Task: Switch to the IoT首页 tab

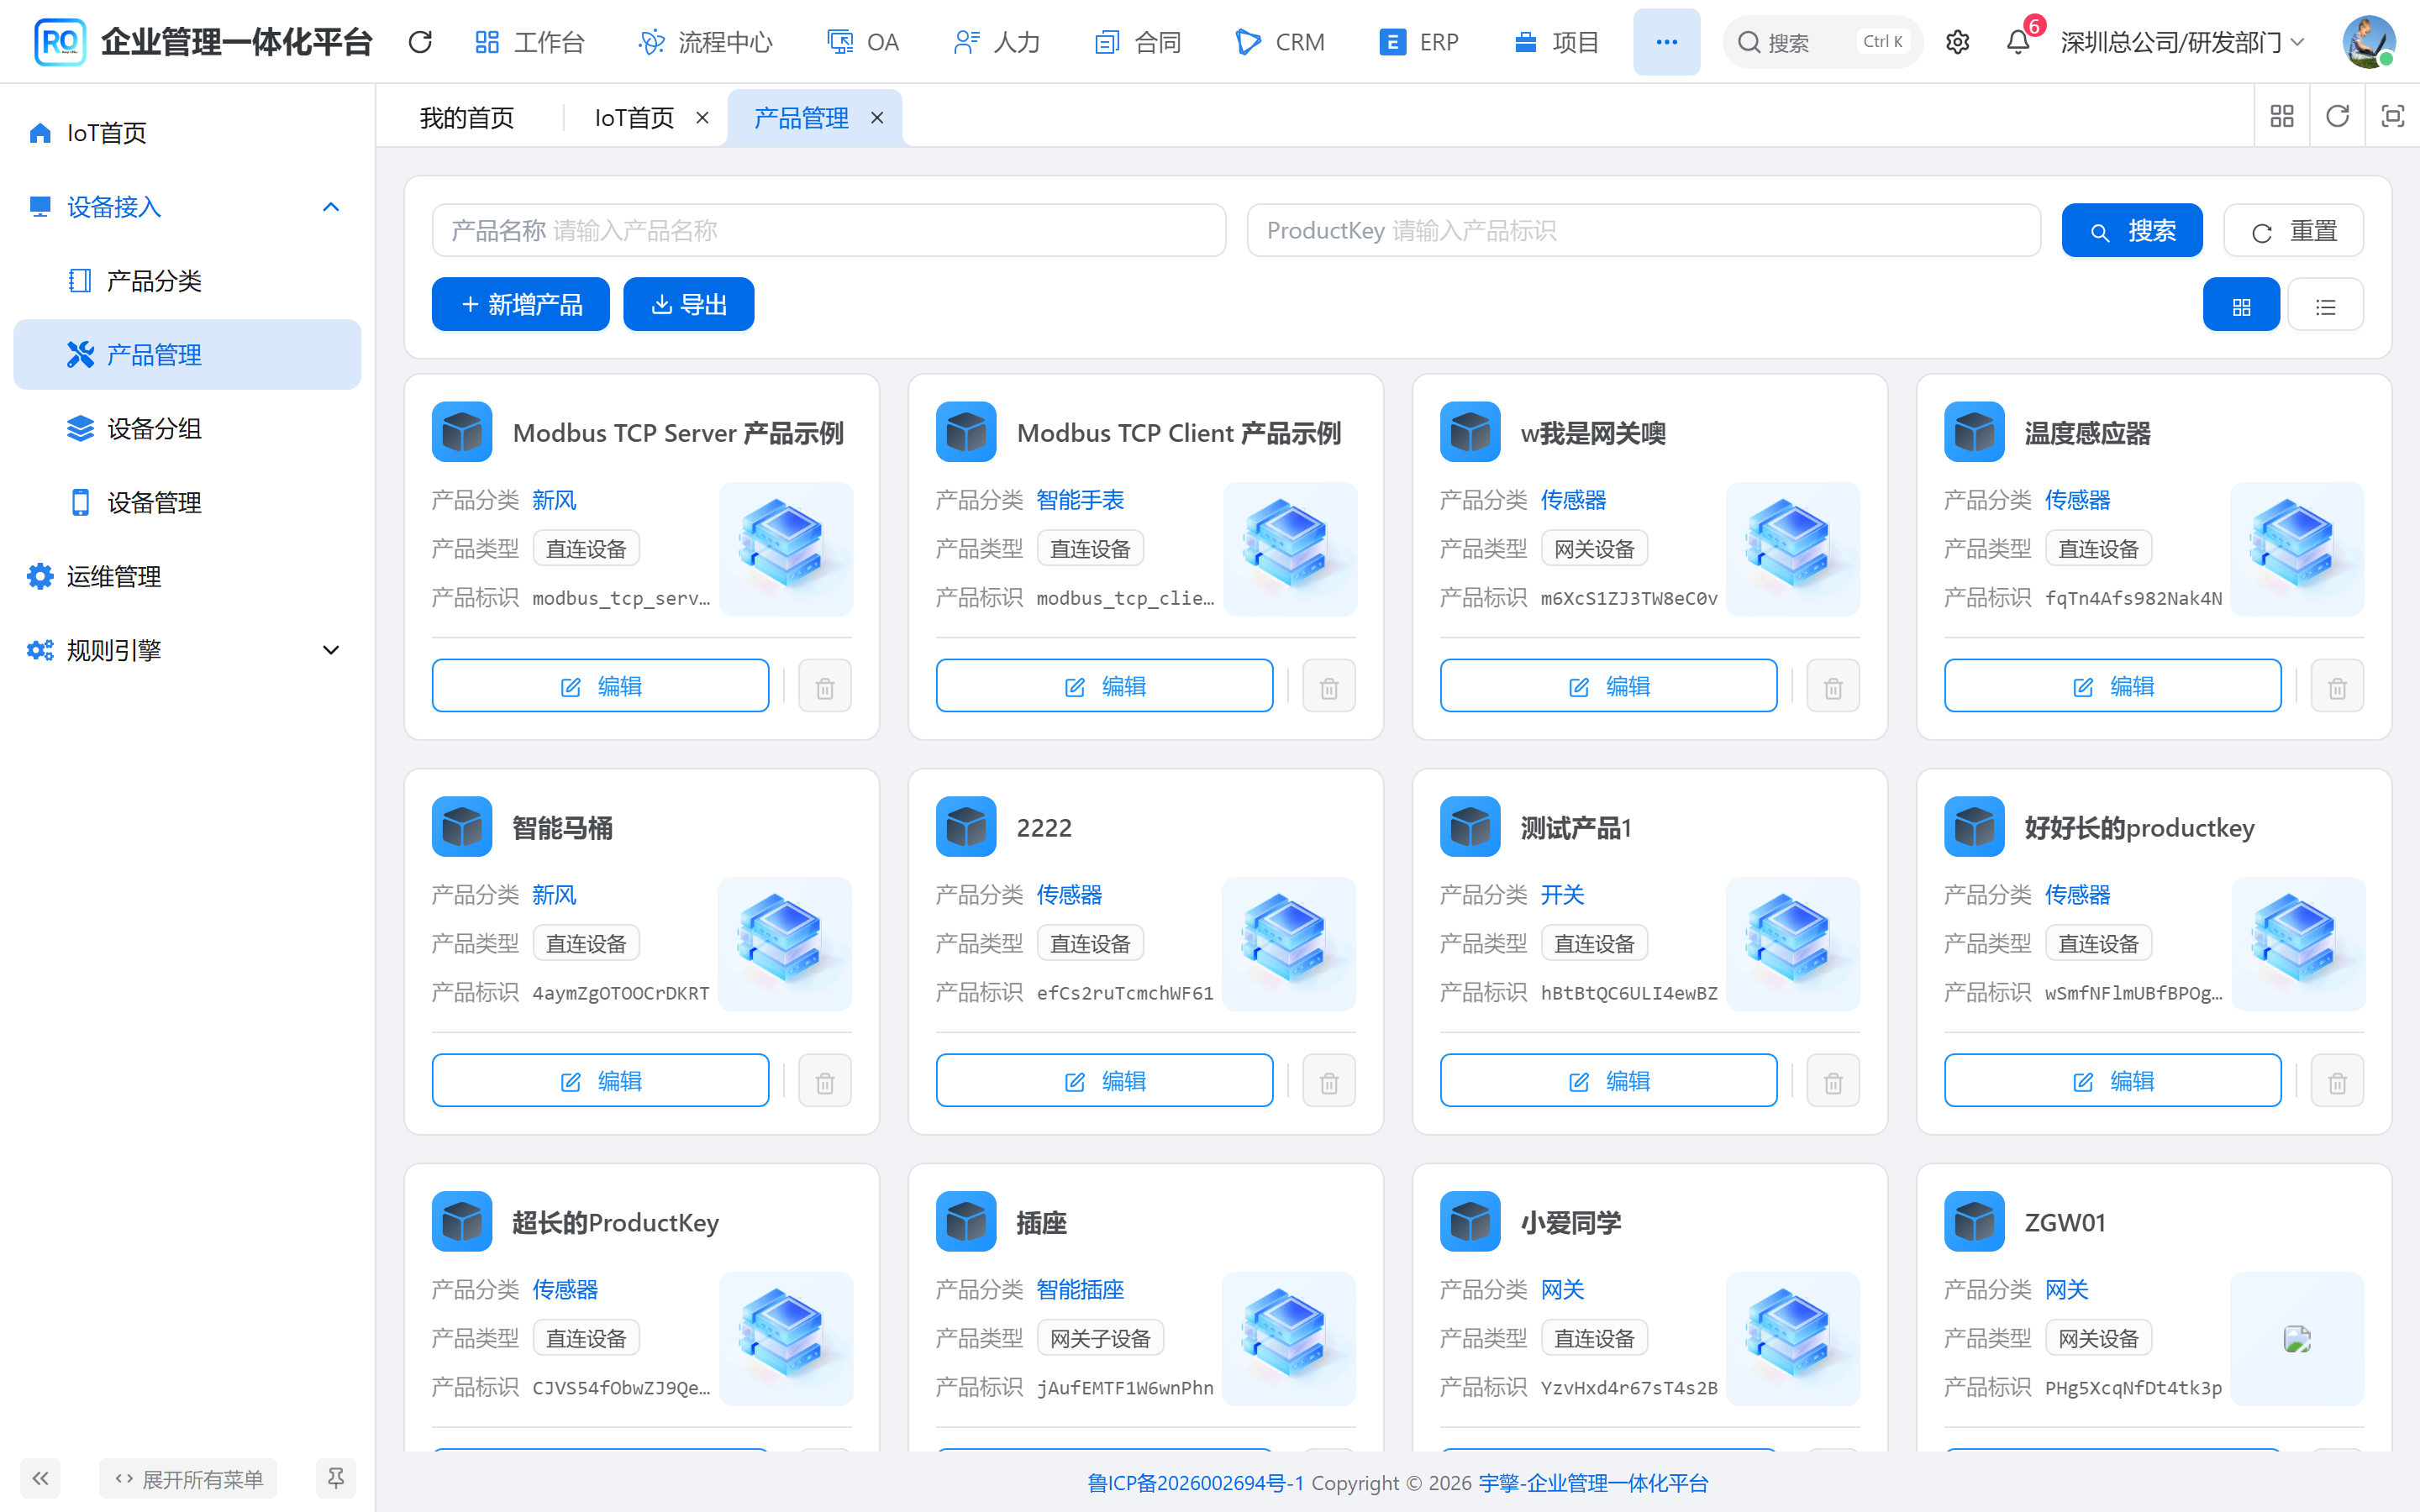Action: coord(634,118)
